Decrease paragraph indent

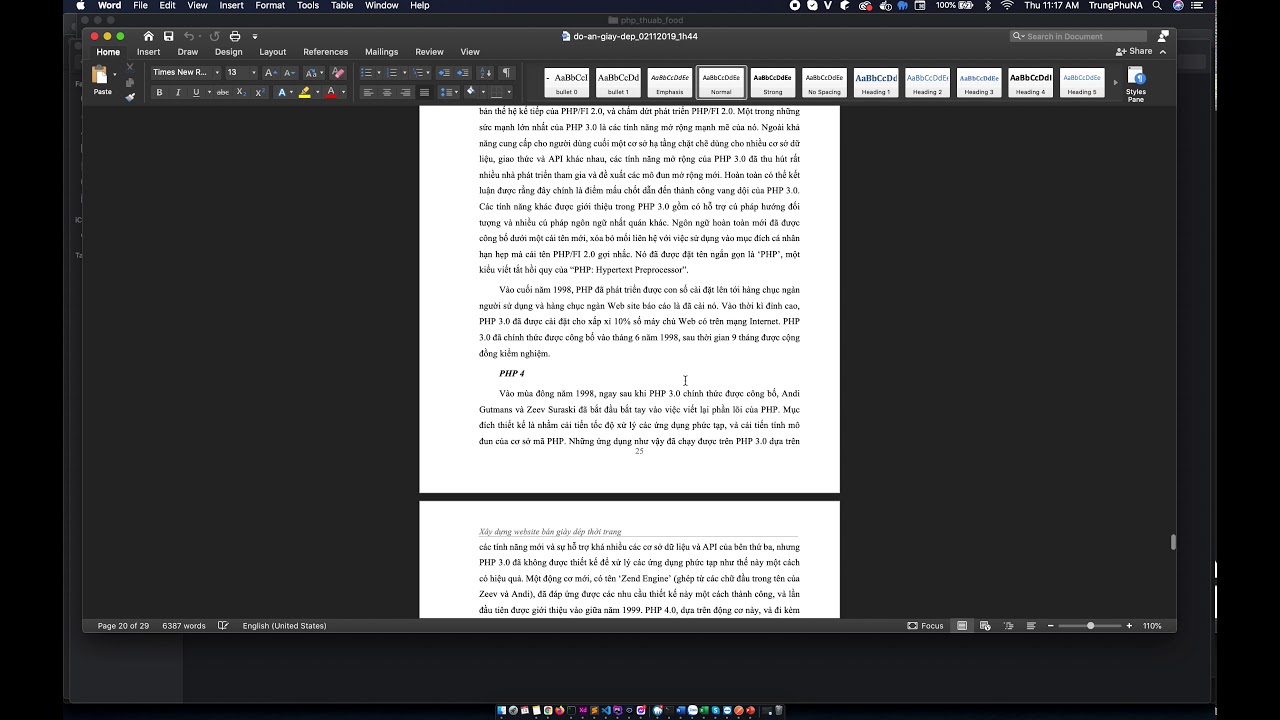coord(444,73)
